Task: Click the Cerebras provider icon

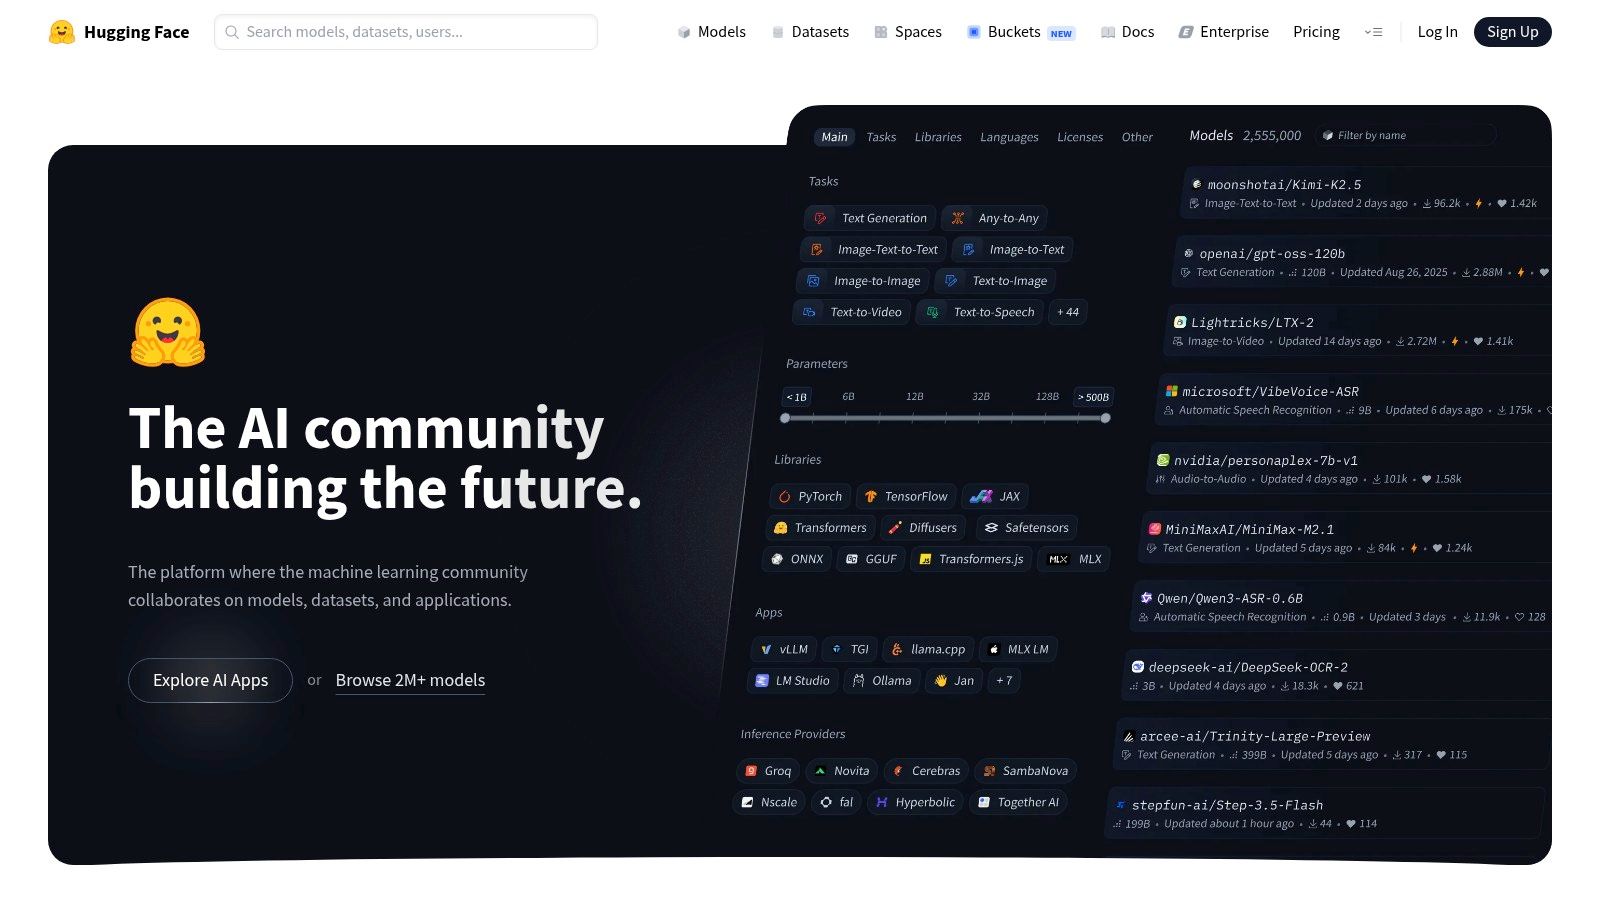Action: pos(898,771)
